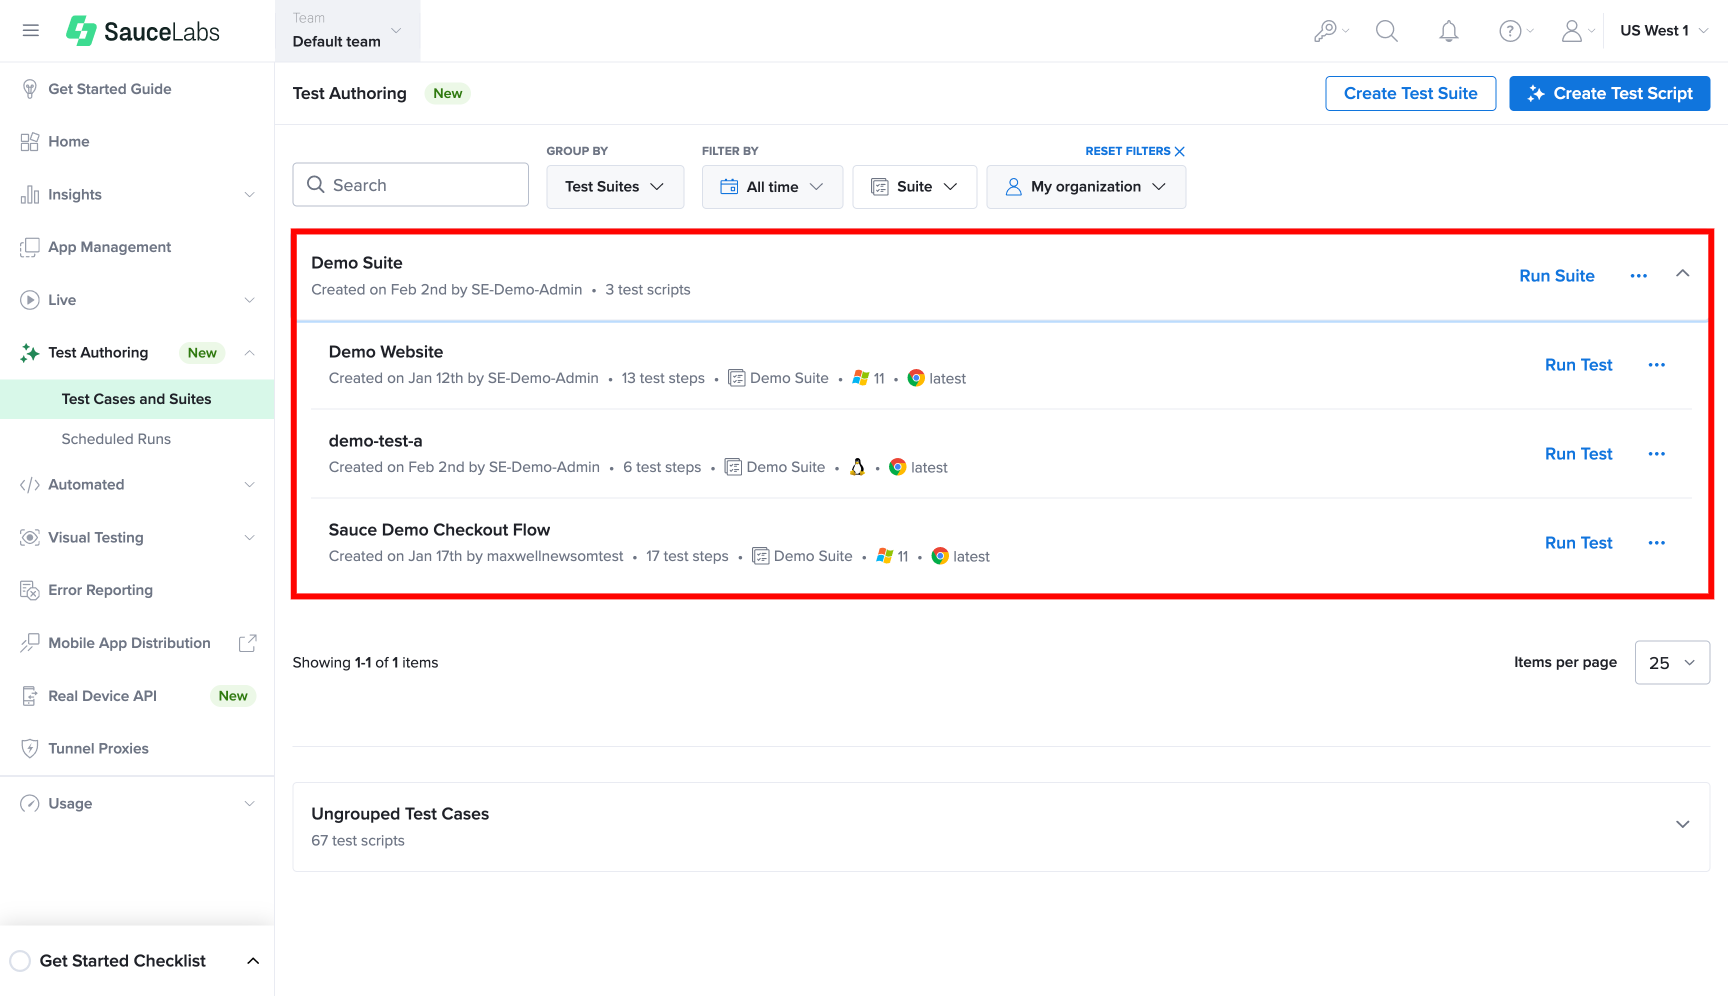Run the Demo Website test

click(1579, 365)
